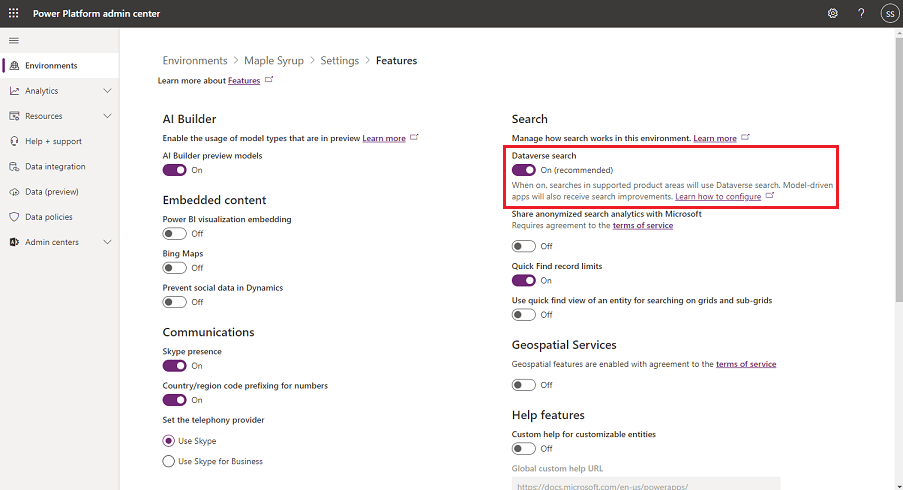Select Use Skype for Business radio button
The height and width of the screenshot is (490, 903).
[168, 461]
